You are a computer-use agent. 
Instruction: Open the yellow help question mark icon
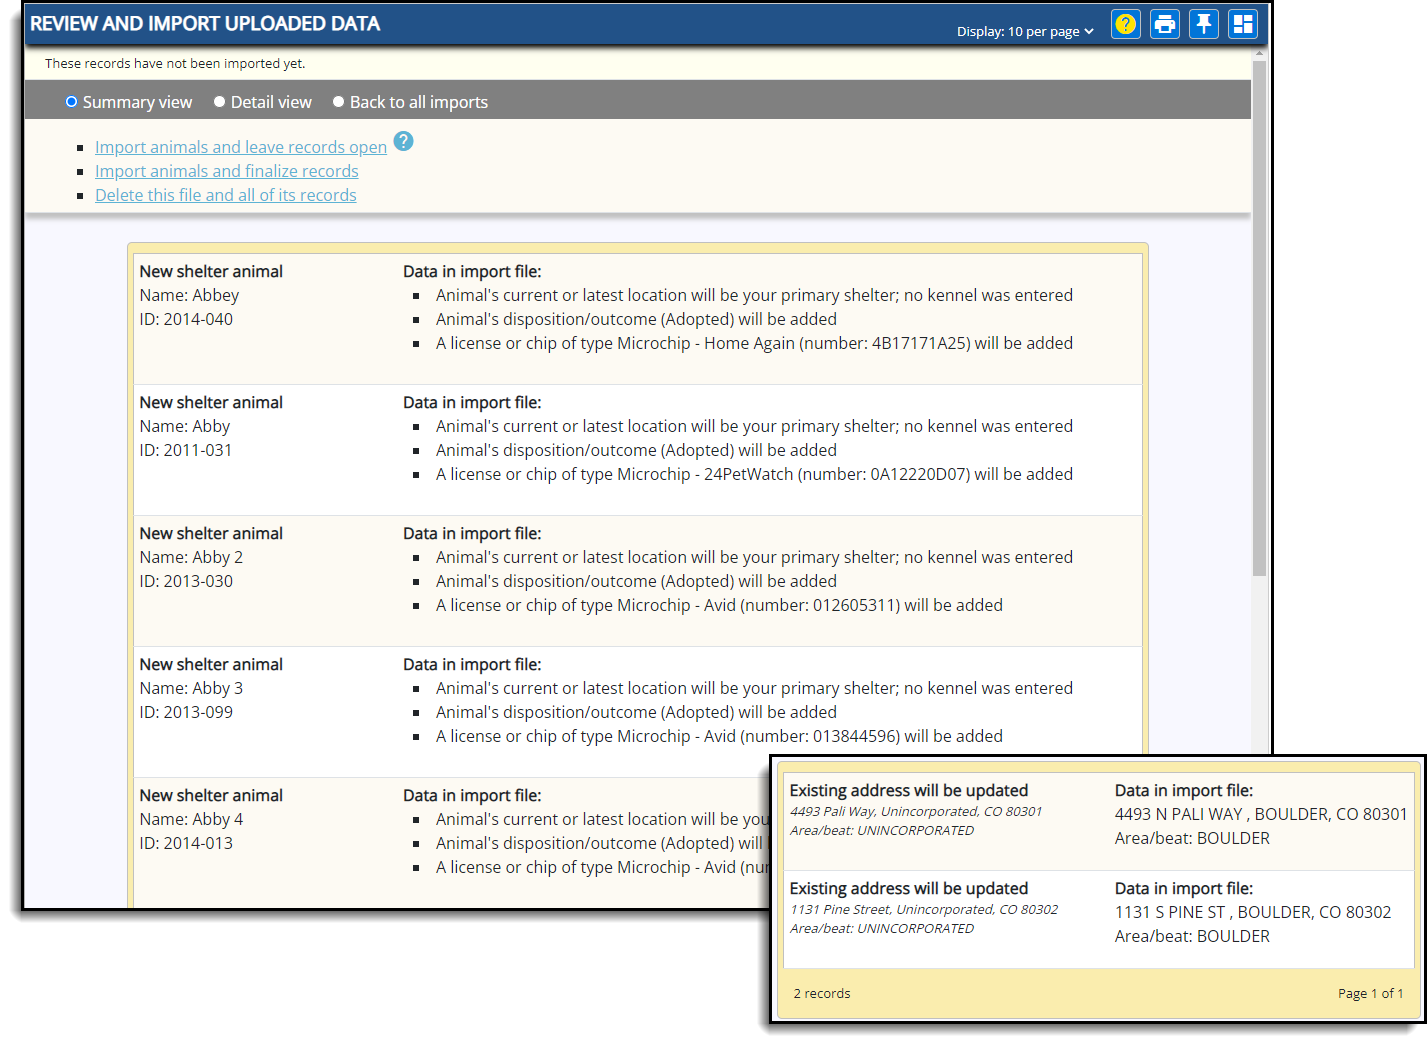(x=1126, y=24)
